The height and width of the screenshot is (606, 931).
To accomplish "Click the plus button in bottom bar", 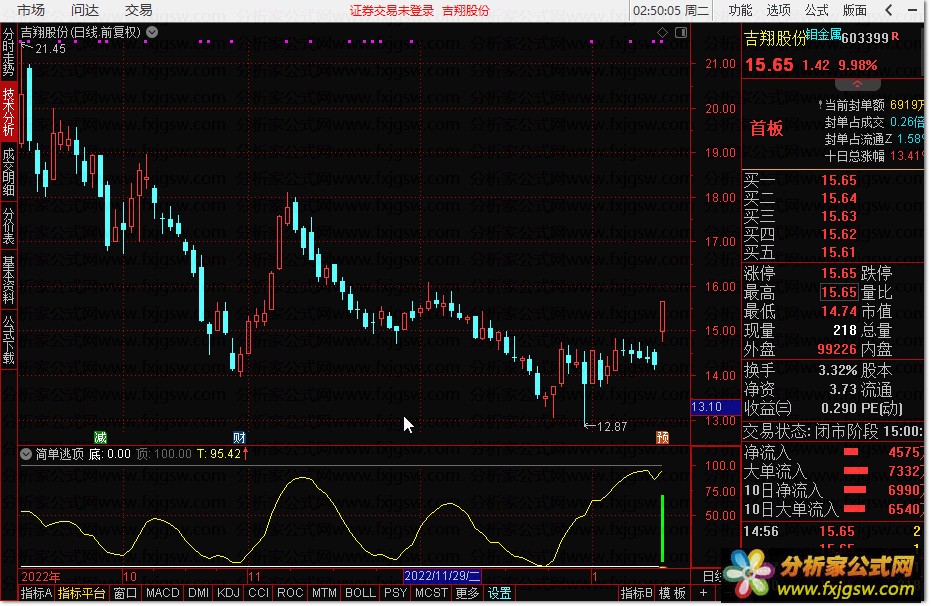I will [x=704, y=593].
